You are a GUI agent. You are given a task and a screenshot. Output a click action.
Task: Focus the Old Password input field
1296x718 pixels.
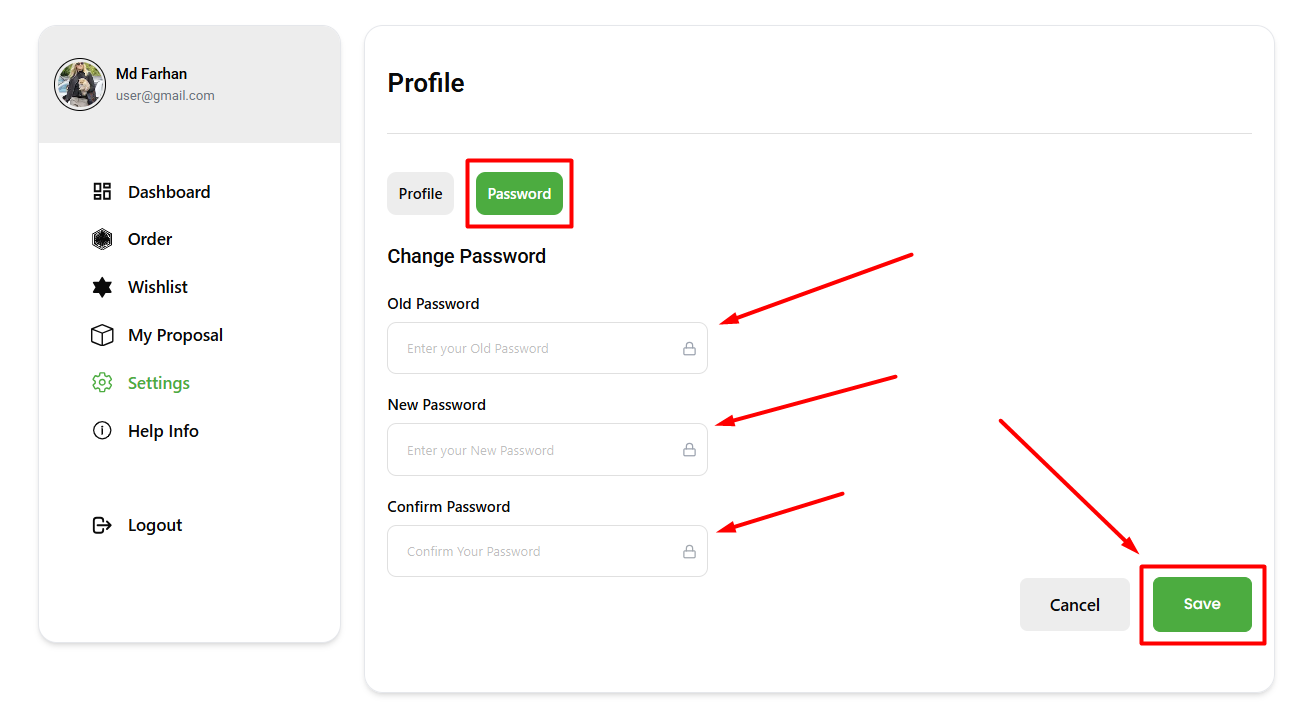click(x=547, y=348)
